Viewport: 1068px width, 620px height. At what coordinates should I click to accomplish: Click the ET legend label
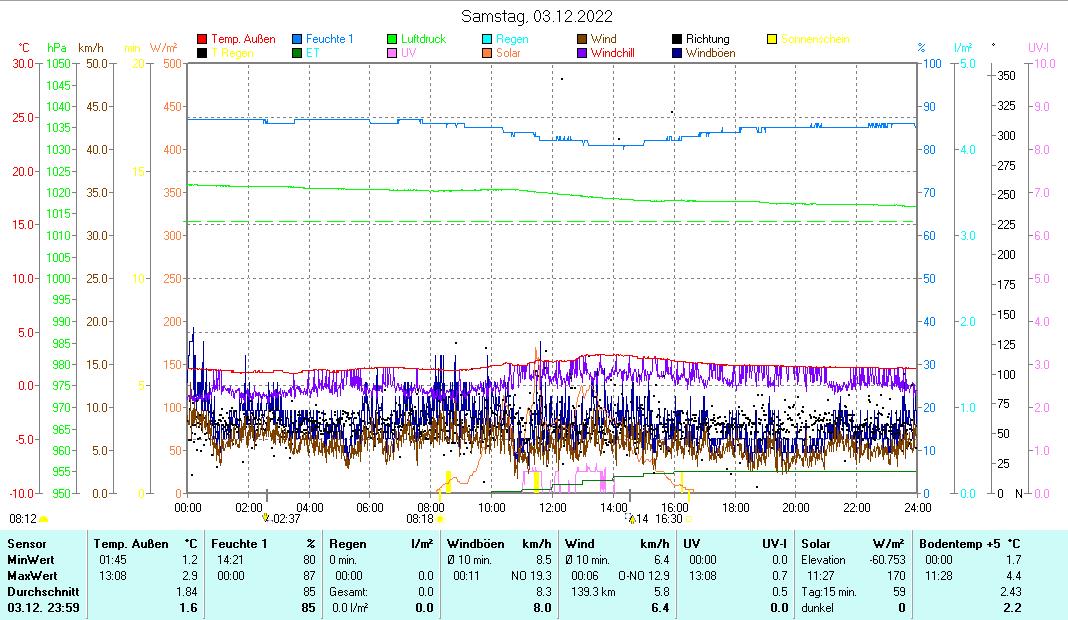(x=312, y=53)
